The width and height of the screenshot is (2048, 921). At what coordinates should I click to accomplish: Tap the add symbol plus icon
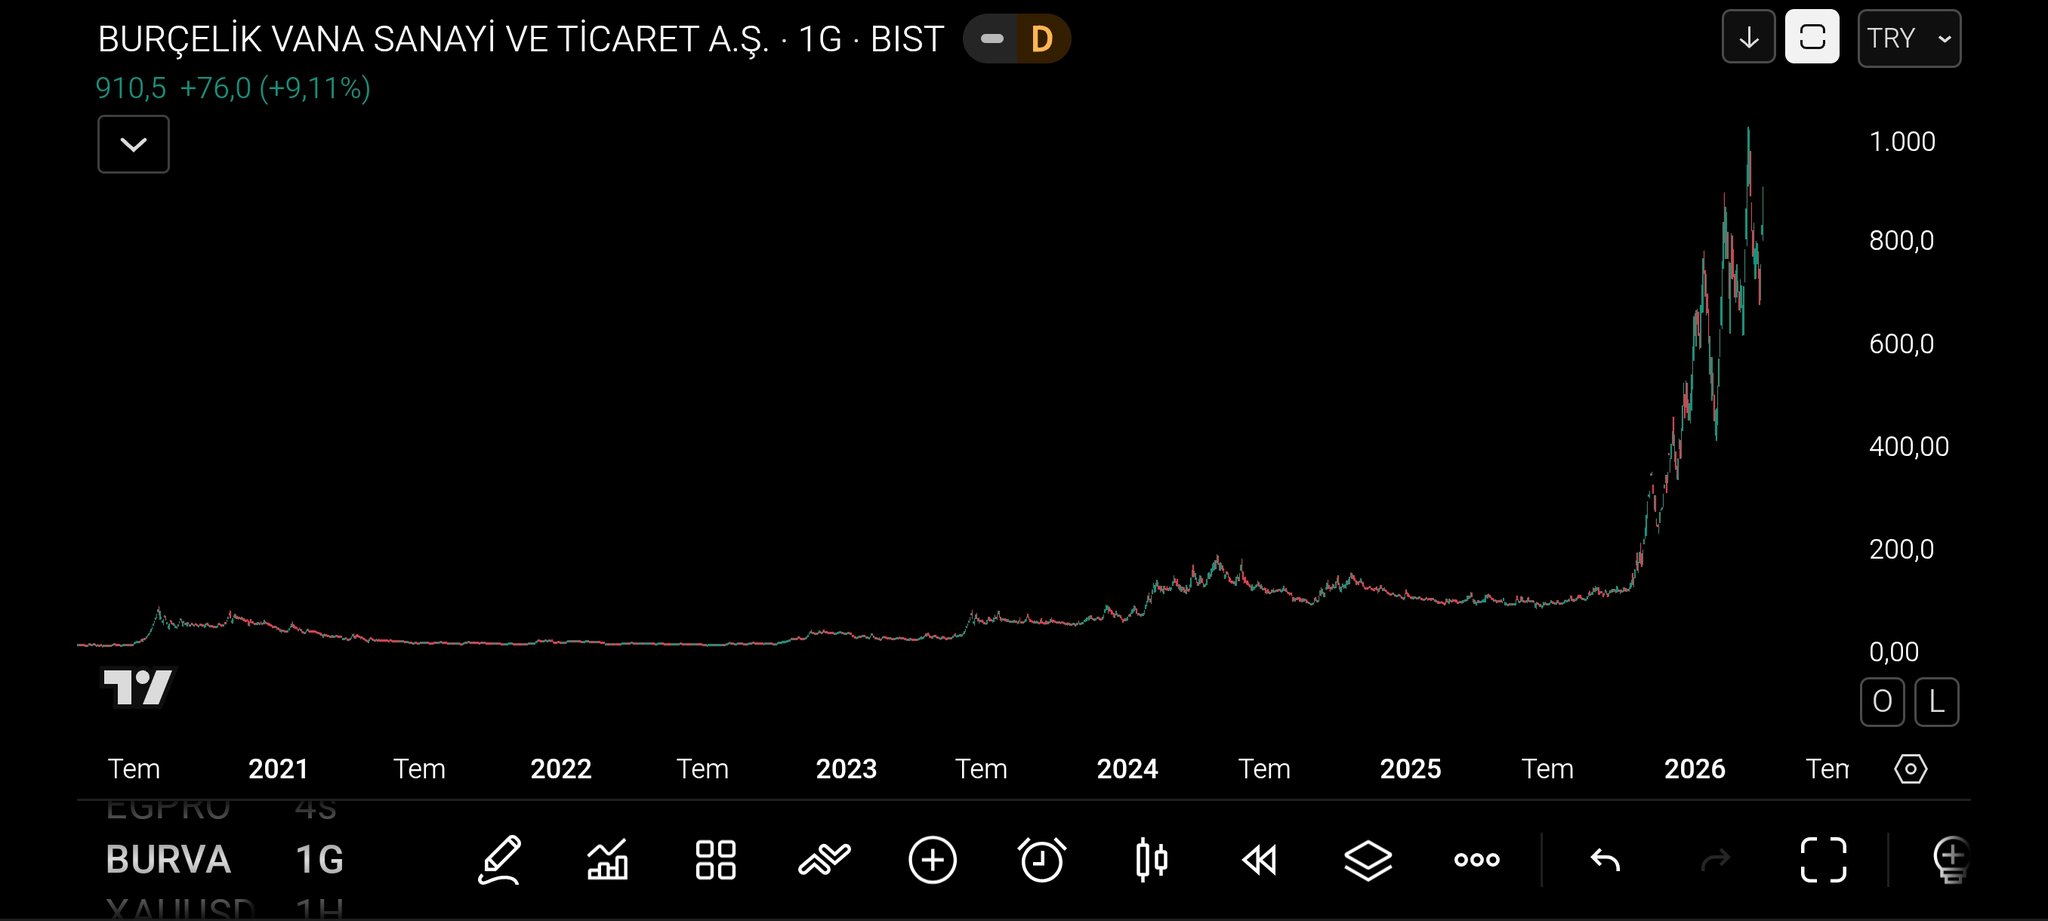coord(933,860)
